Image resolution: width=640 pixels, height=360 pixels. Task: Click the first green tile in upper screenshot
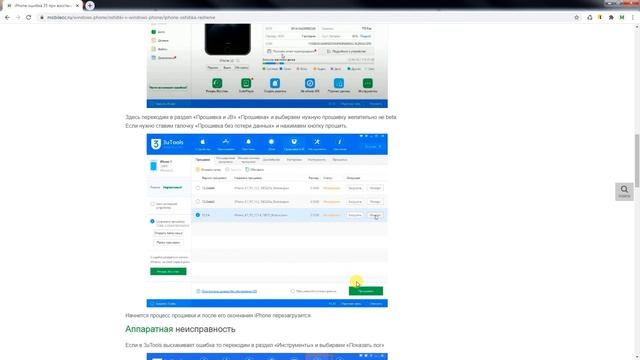tap(217, 83)
